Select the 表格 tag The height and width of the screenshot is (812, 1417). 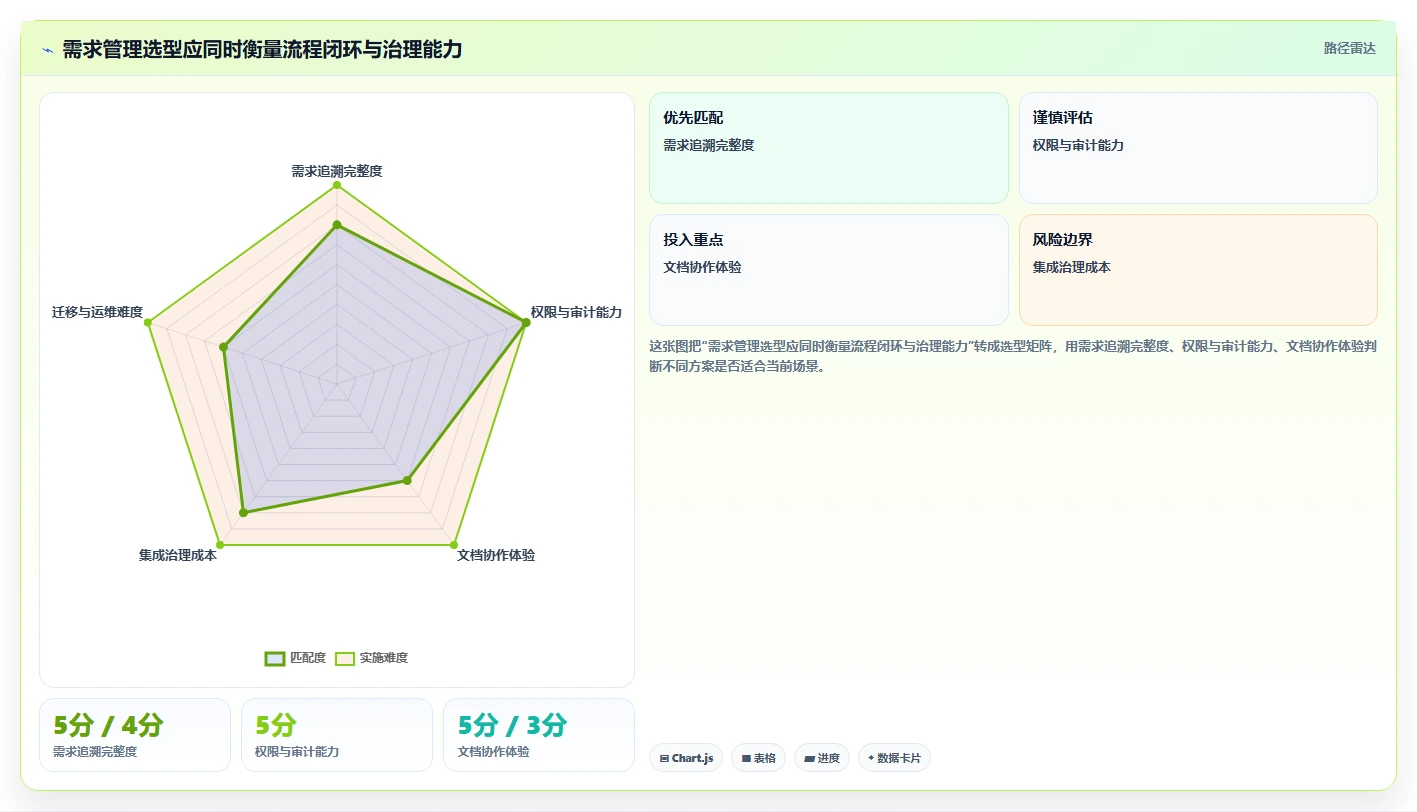click(759, 758)
